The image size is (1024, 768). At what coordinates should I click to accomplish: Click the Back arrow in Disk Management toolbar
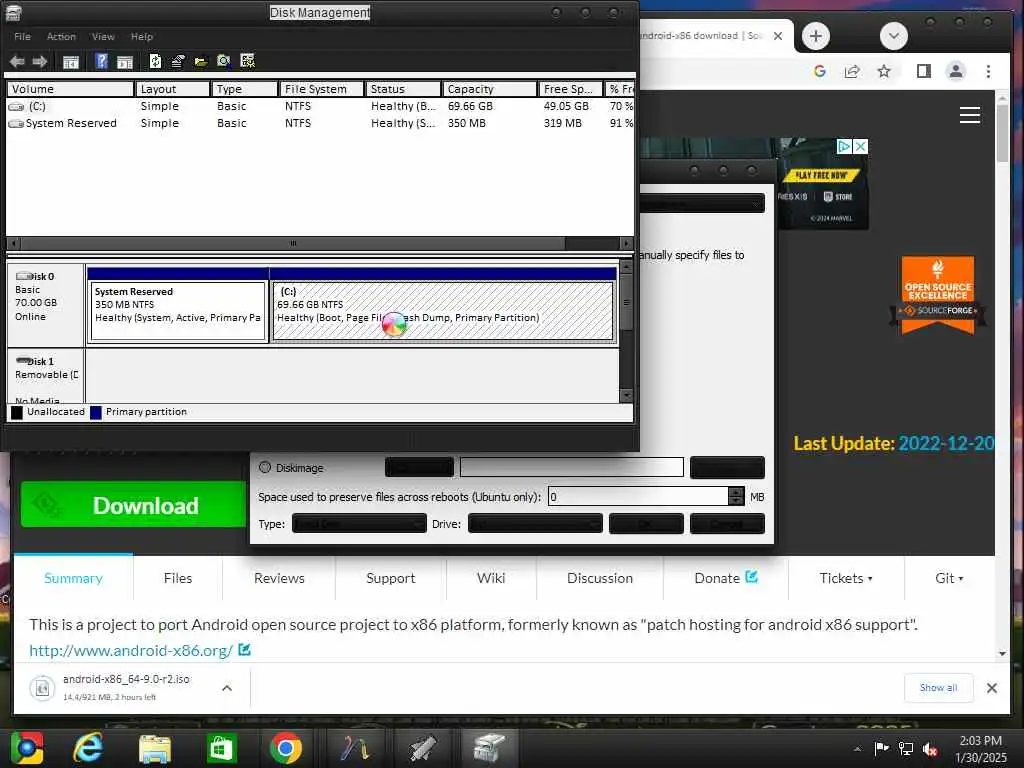17,61
